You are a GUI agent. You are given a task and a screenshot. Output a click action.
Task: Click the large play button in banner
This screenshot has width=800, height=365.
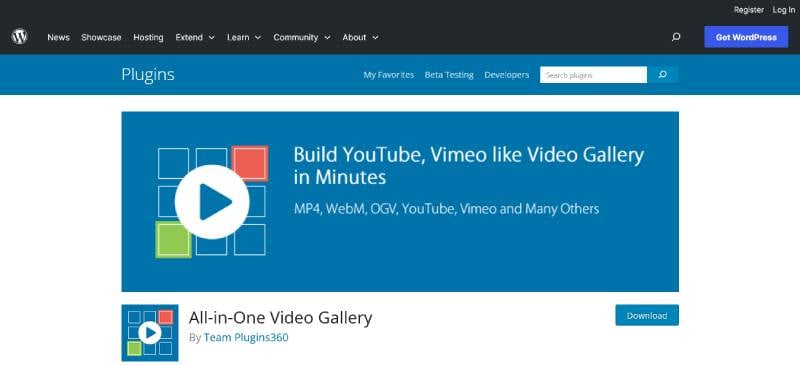click(212, 202)
